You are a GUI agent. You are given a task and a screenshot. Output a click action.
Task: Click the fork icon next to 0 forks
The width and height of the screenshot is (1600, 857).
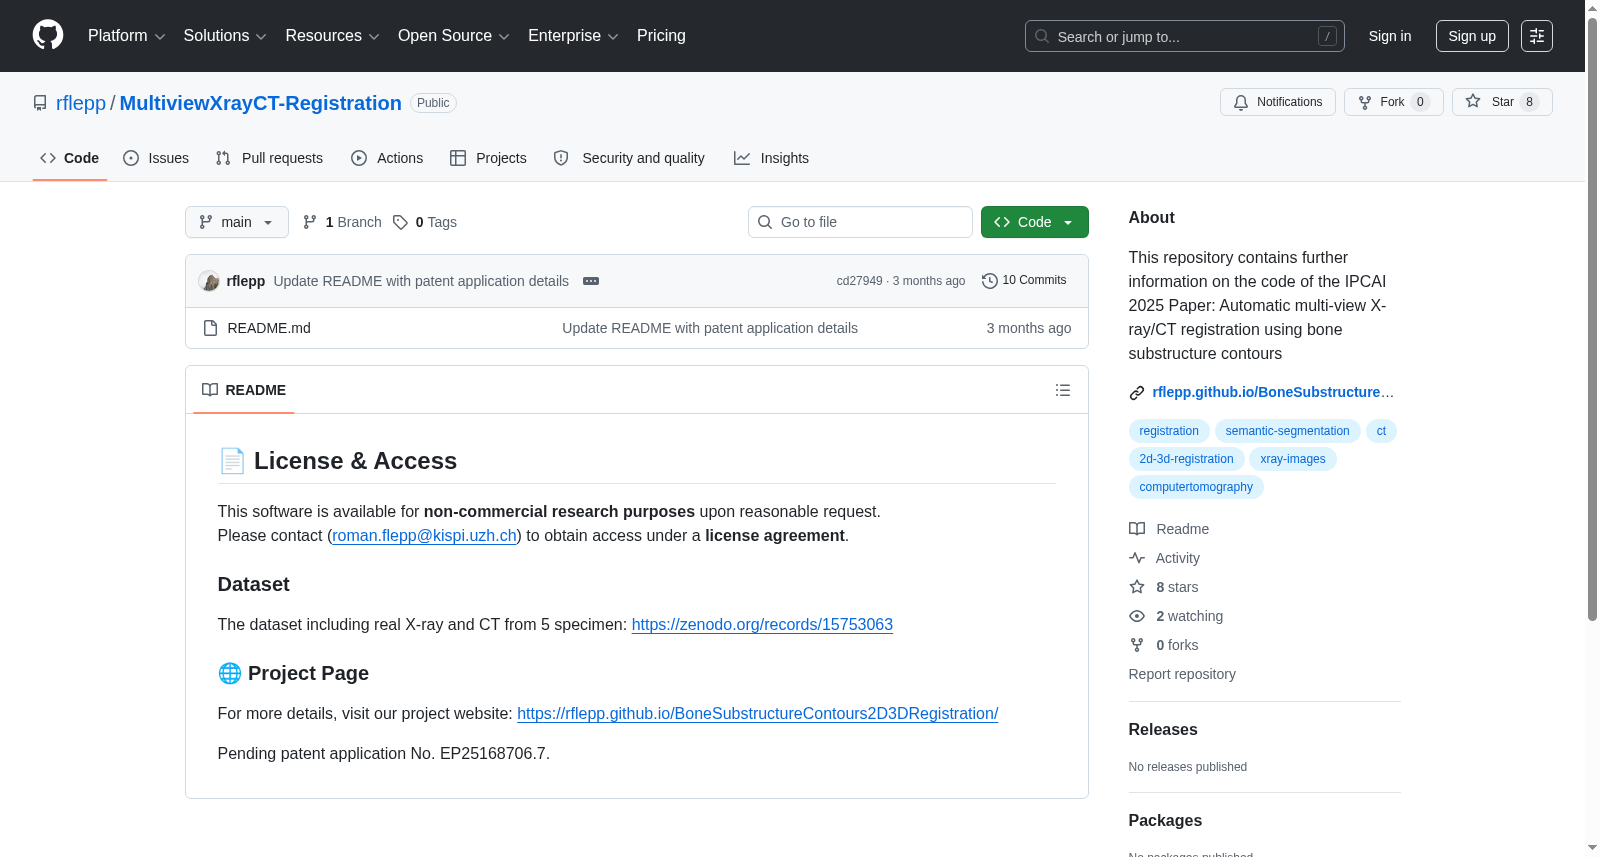(x=1137, y=645)
